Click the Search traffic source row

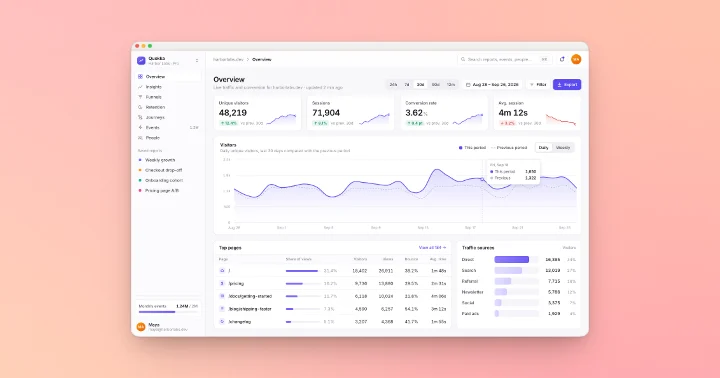pos(518,271)
